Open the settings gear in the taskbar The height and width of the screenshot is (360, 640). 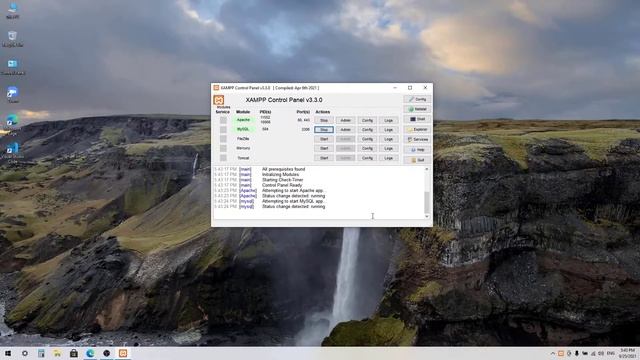(x=24, y=353)
